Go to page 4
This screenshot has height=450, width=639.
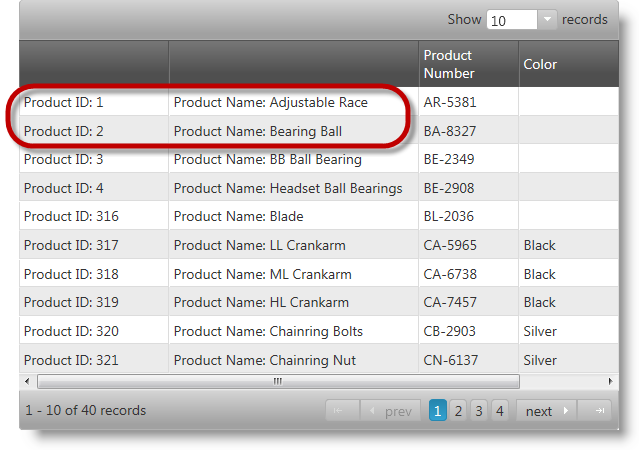point(500,411)
